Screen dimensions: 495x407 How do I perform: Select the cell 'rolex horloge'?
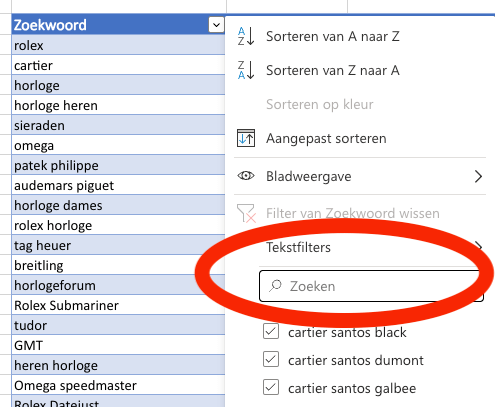tap(118, 225)
